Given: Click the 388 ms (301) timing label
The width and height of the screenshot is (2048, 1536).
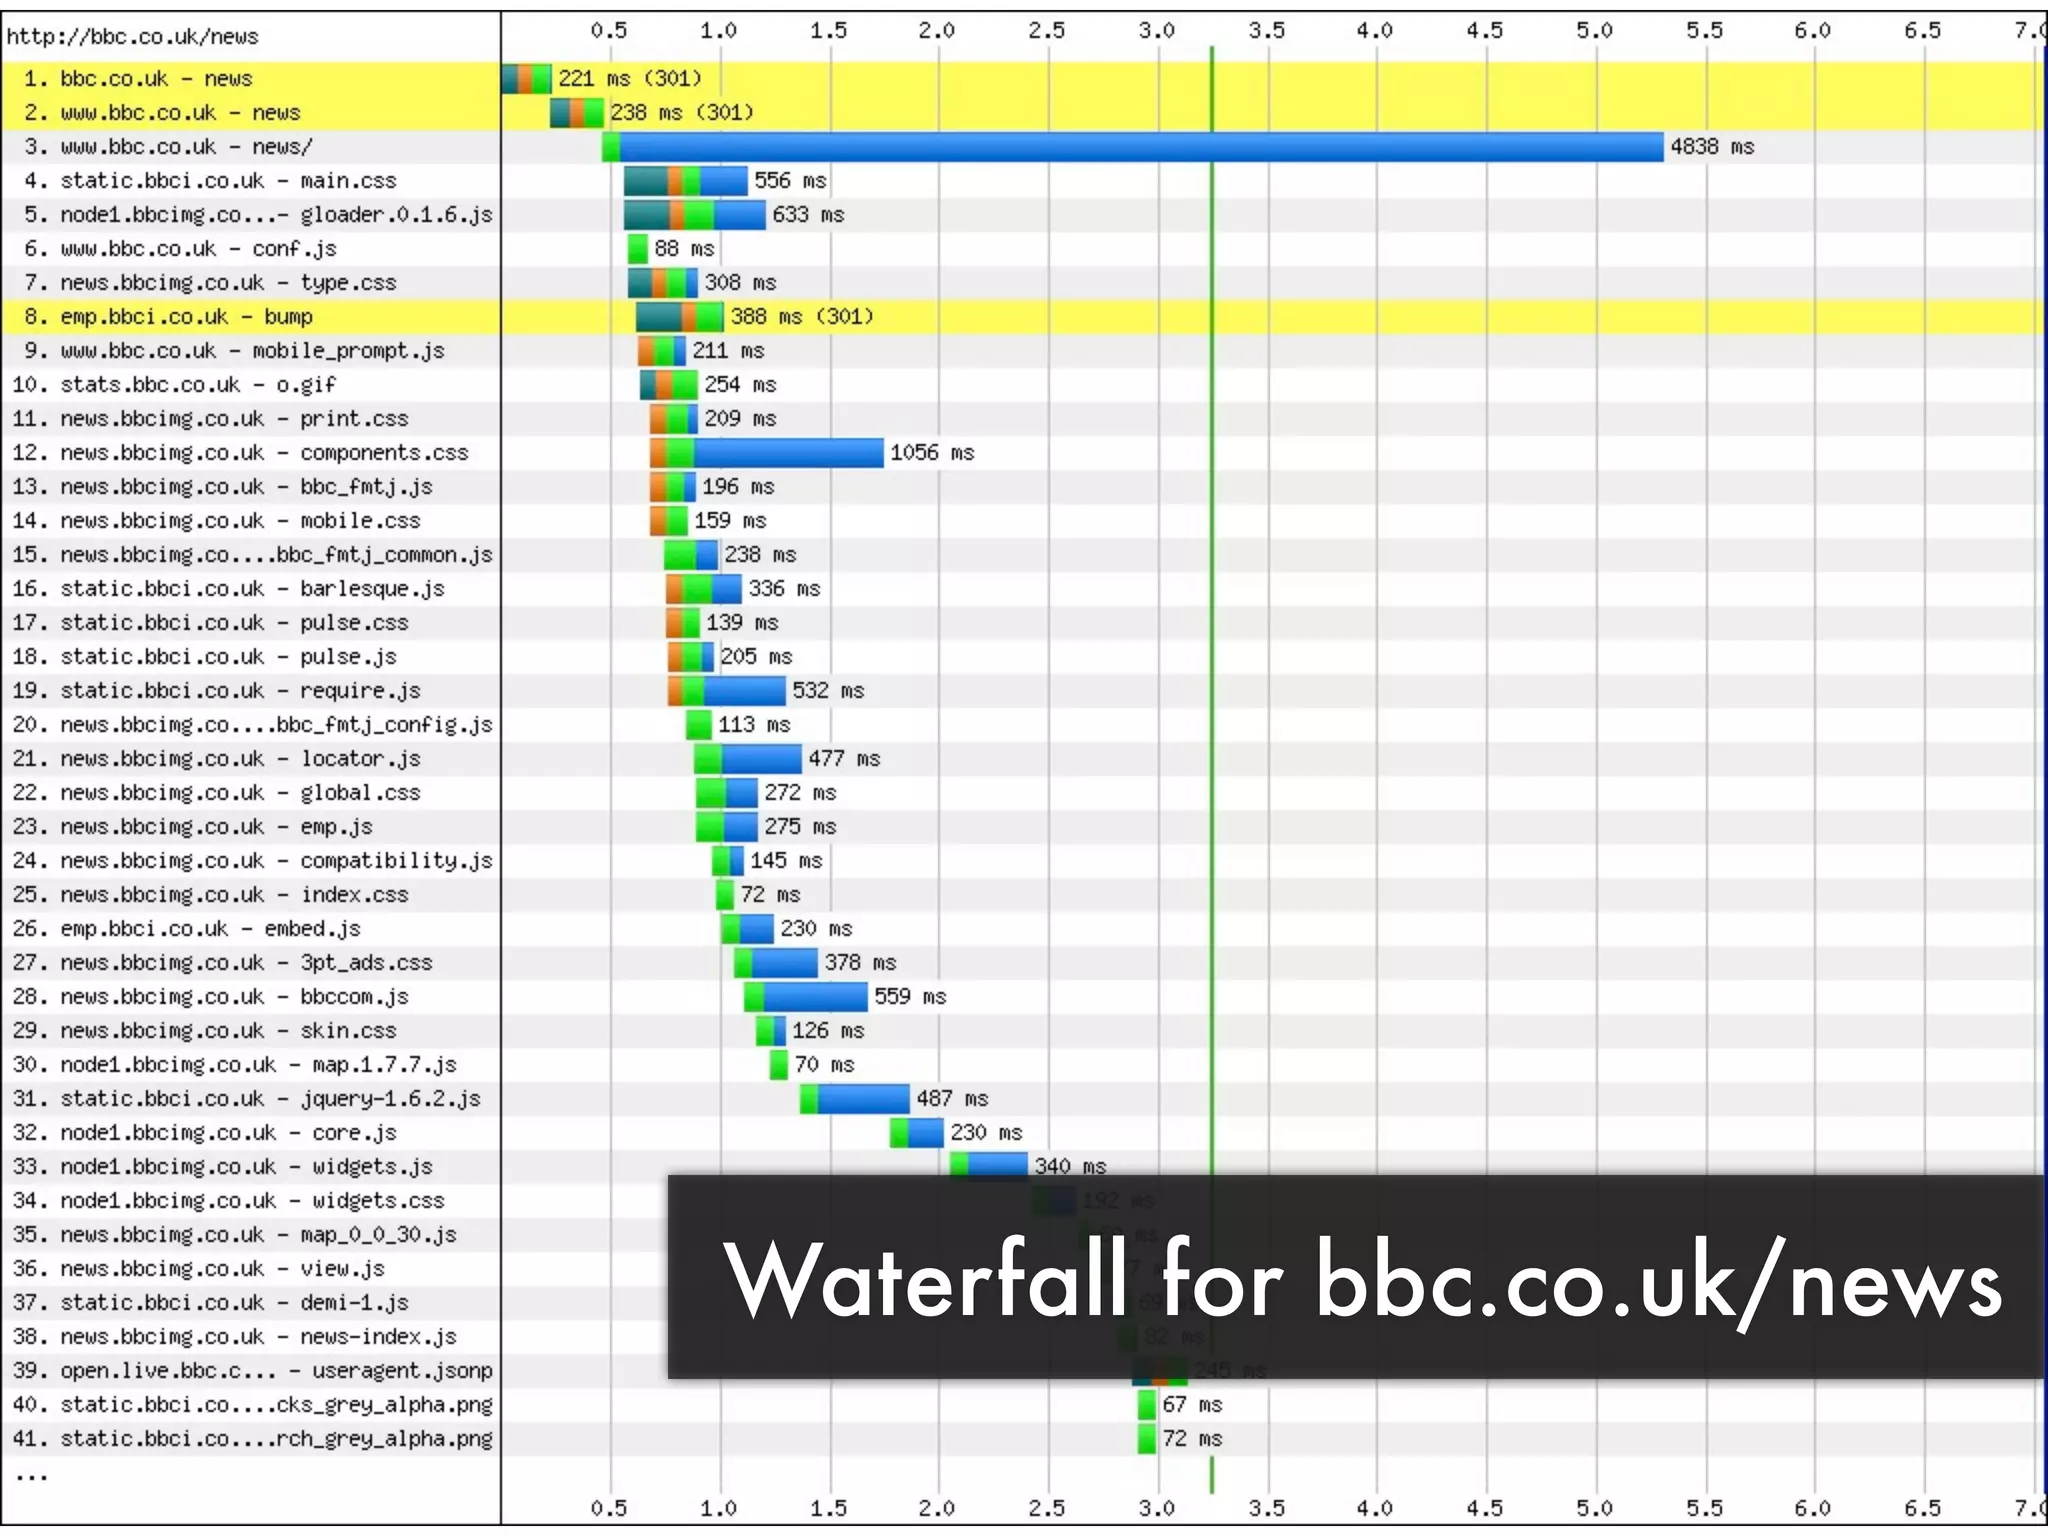Looking at the screenshot, I should click(x=802, y=316).
